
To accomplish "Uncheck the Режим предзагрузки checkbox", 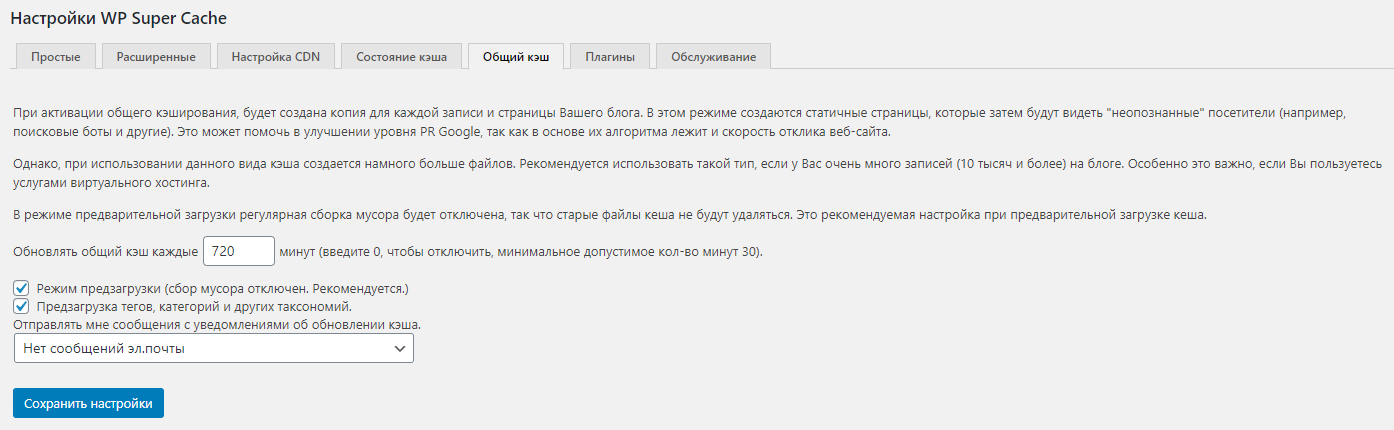I will [x=21, y=288].
